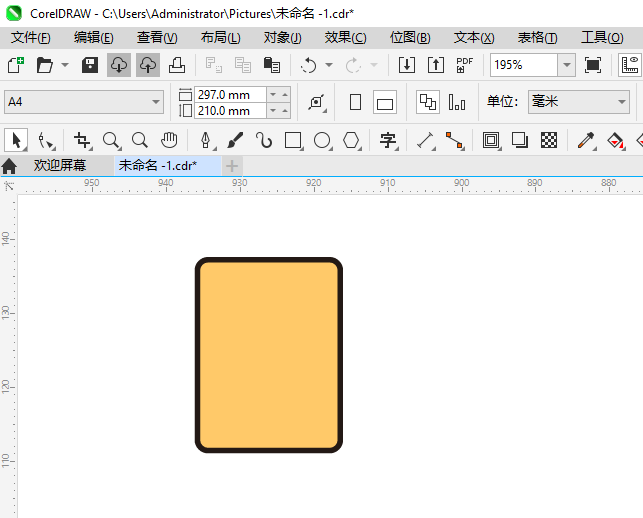Toggle the full-screen preview button
The height and width of the screenshot is (518, 643).
pyautogui.click(x=593, y=65)
